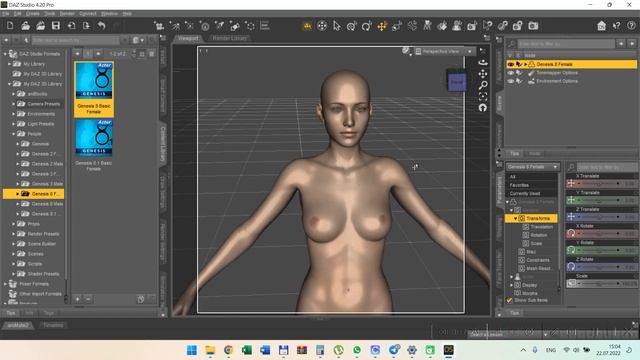640x360 pixels.
Task: Select the arrow-cursor Node Selection tool
Action: point(337,26)
